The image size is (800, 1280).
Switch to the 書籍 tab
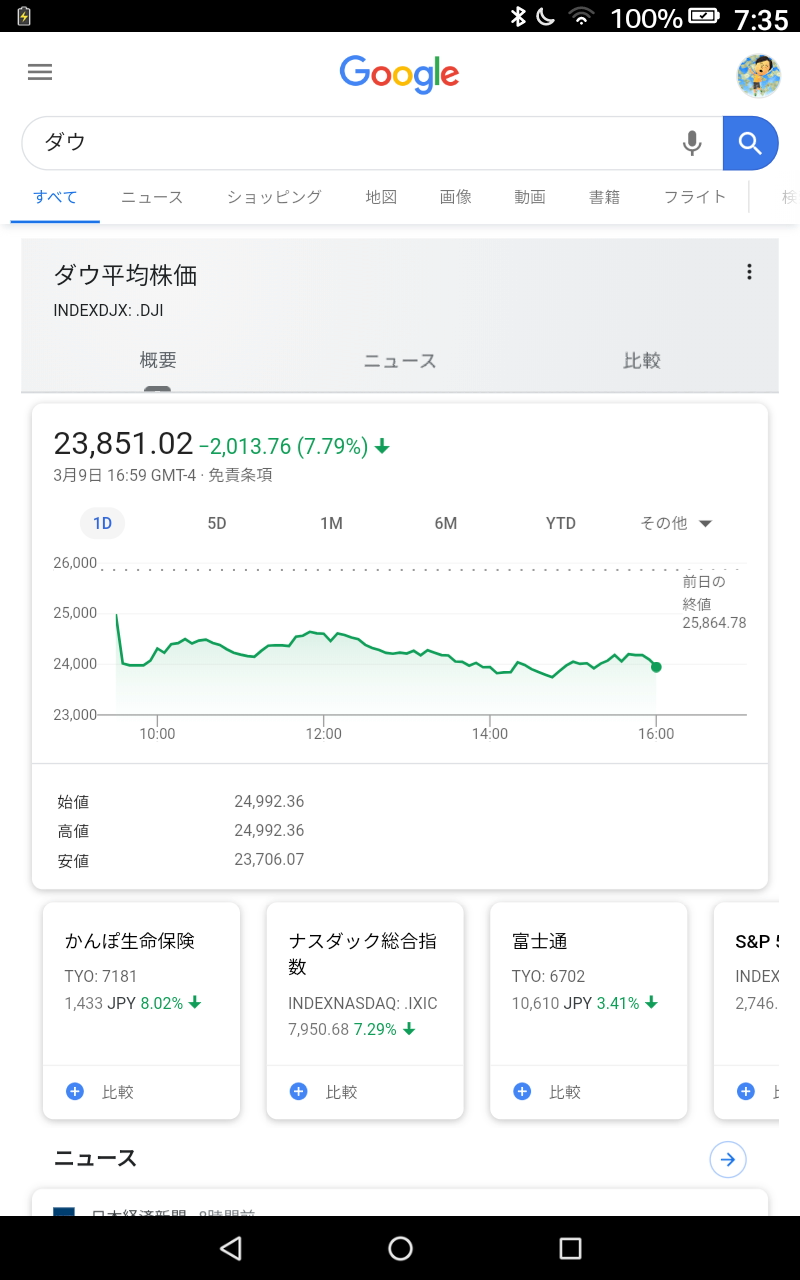coord(605,197)
